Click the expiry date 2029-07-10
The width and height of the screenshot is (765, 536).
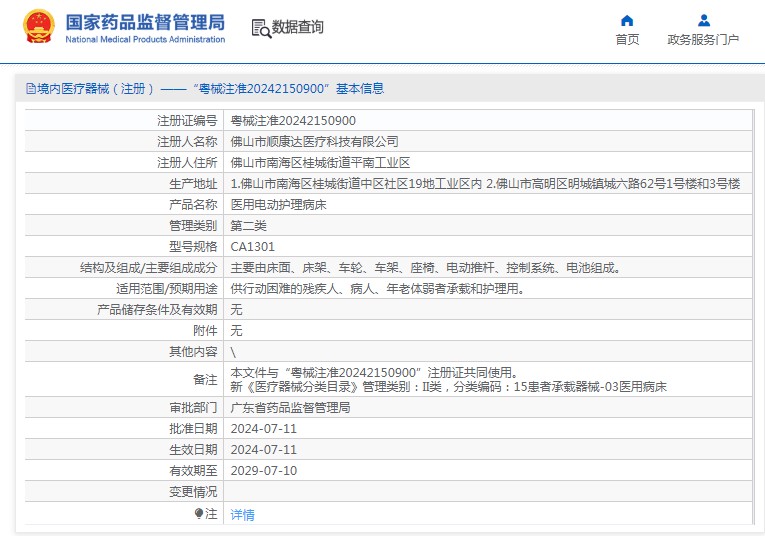(264, 471)
